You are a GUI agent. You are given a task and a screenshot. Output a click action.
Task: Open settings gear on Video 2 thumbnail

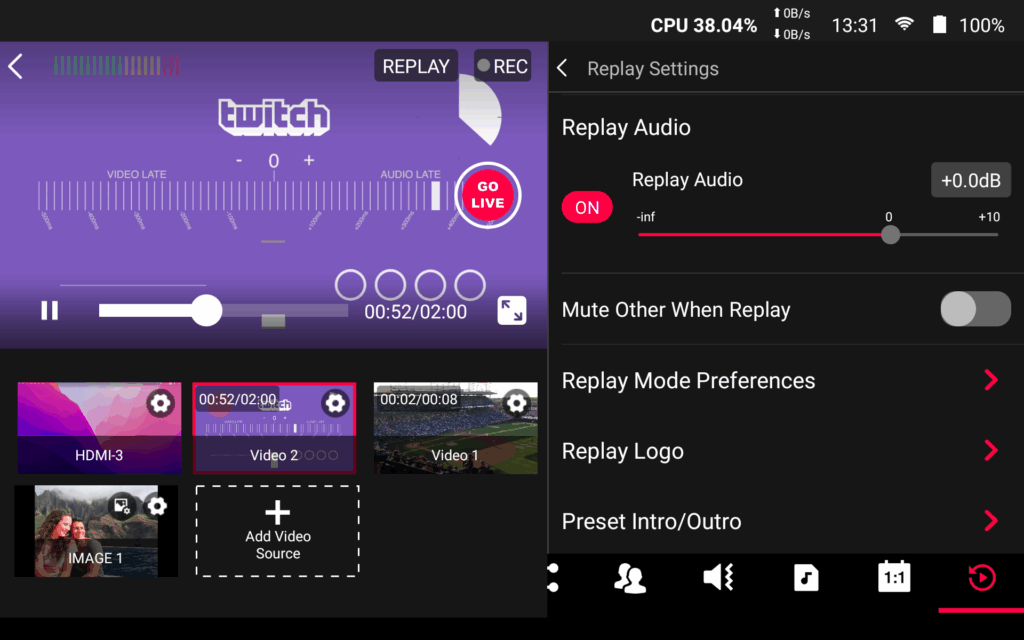(335, 403)
